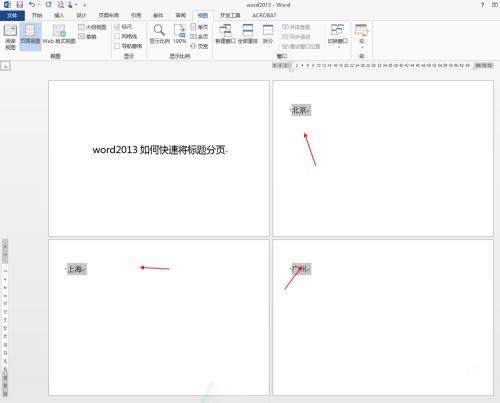Switch to 阅读视图 Read Mode
The image size is (500, 403).
point(10,37)
